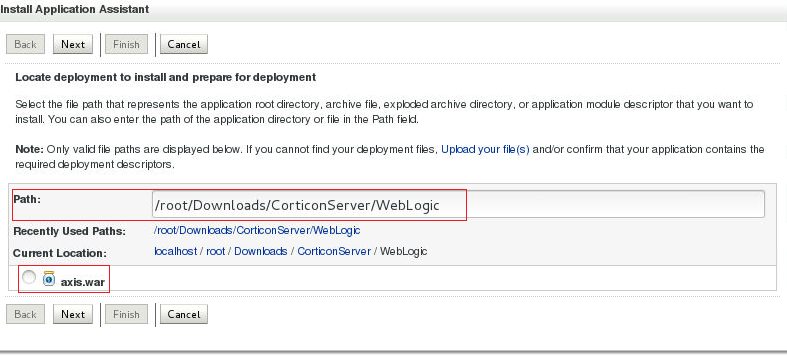Click the top Cancel button
Viewport: 787px width, 360px height.
(184, 44)
